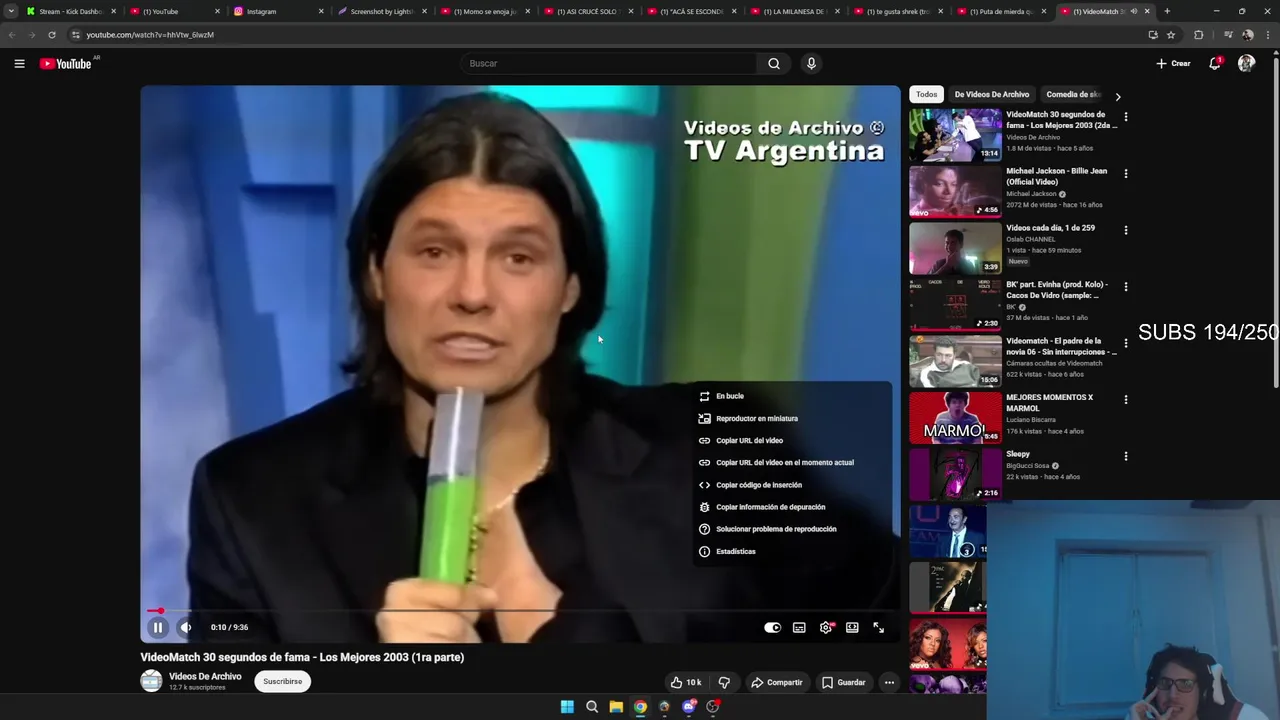Open 'Estadísticas' from context menu
The image size is (1280, 720).
(792, 551)
